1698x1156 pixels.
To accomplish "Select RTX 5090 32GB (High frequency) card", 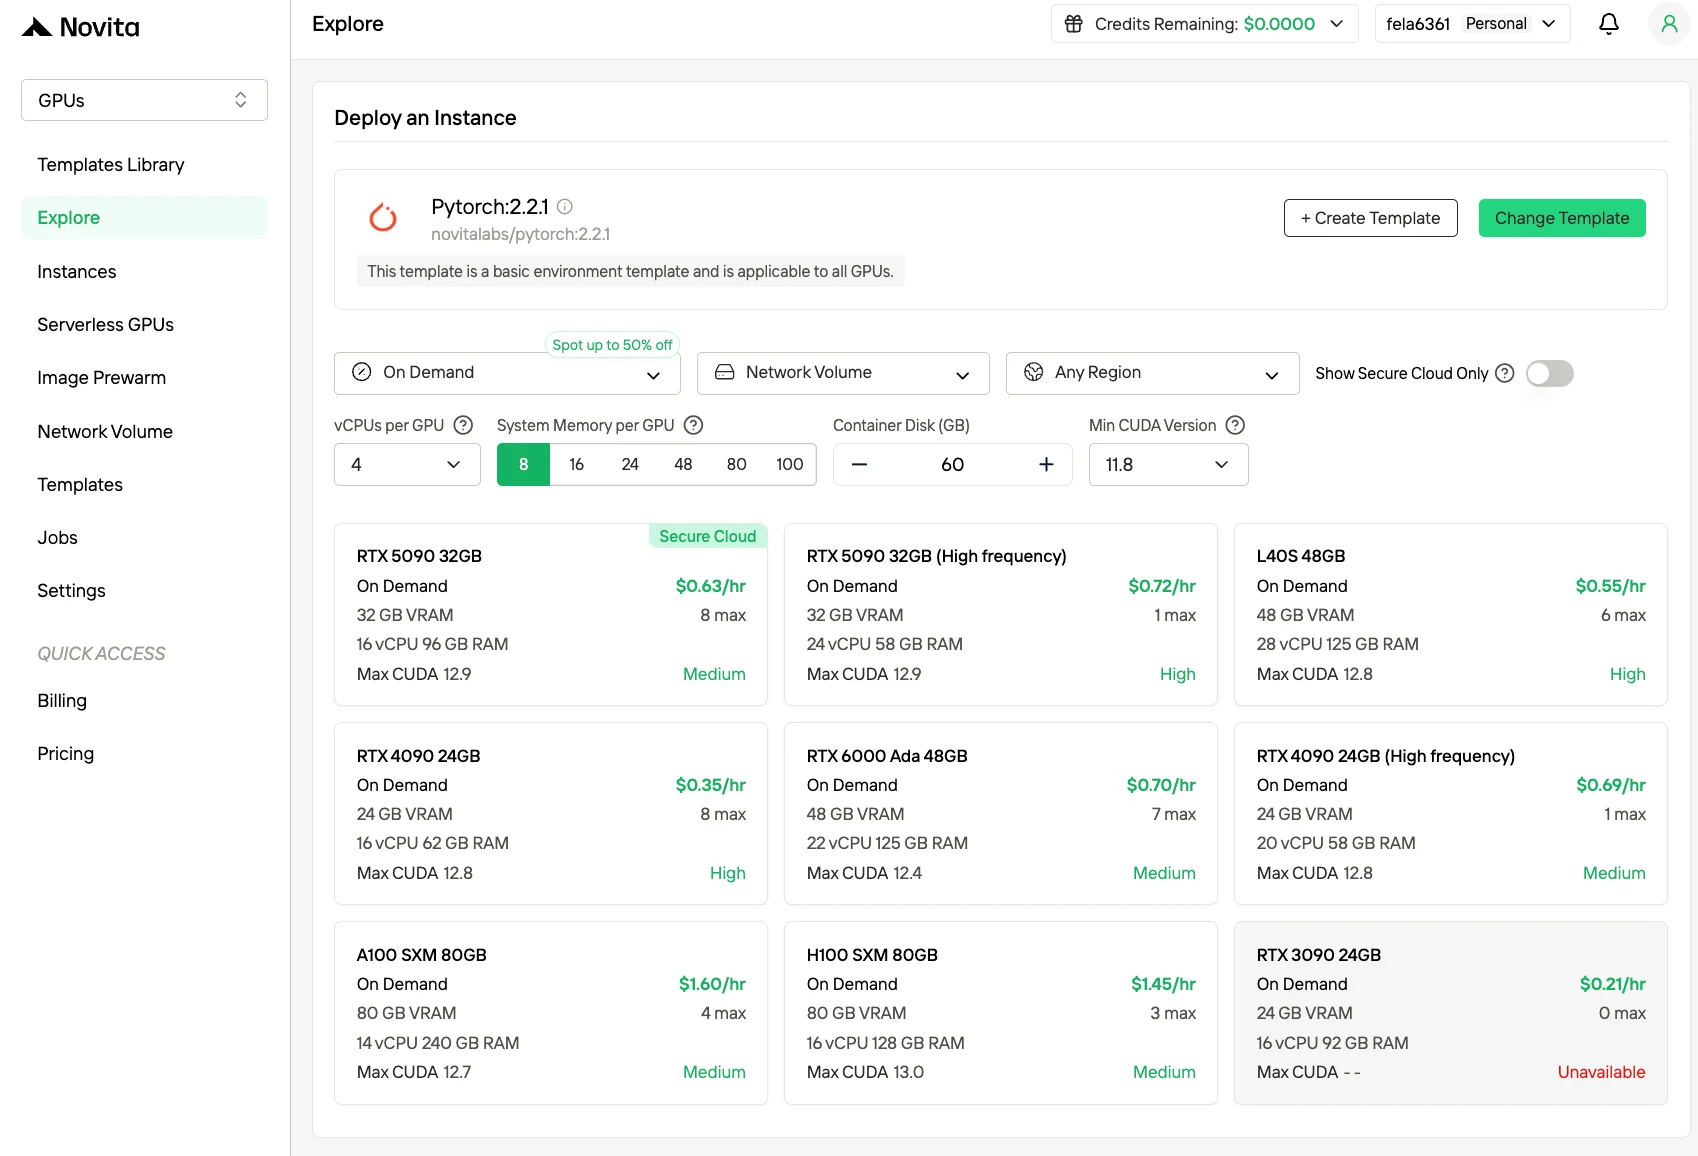I will (x=1001, y=614).
